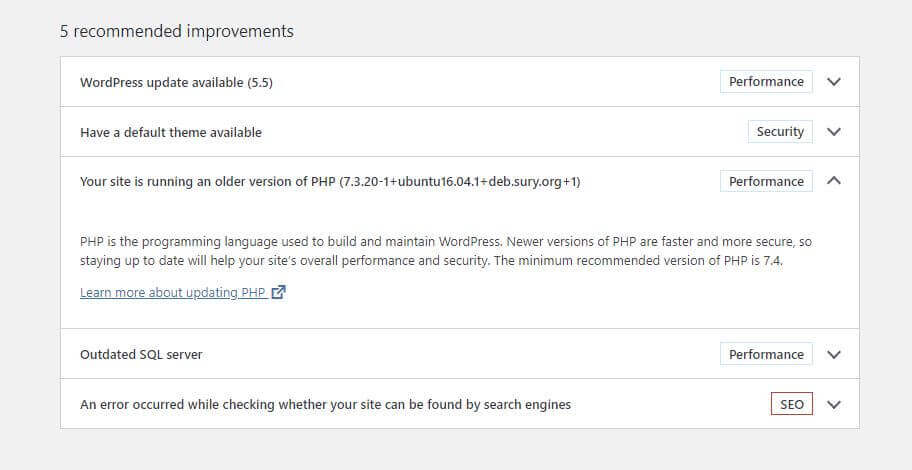Image resolution: width=912 pixels, height=470 pixels.
Task: Click the Performance badge on Outdated SQL row
Action: [766, 354]
